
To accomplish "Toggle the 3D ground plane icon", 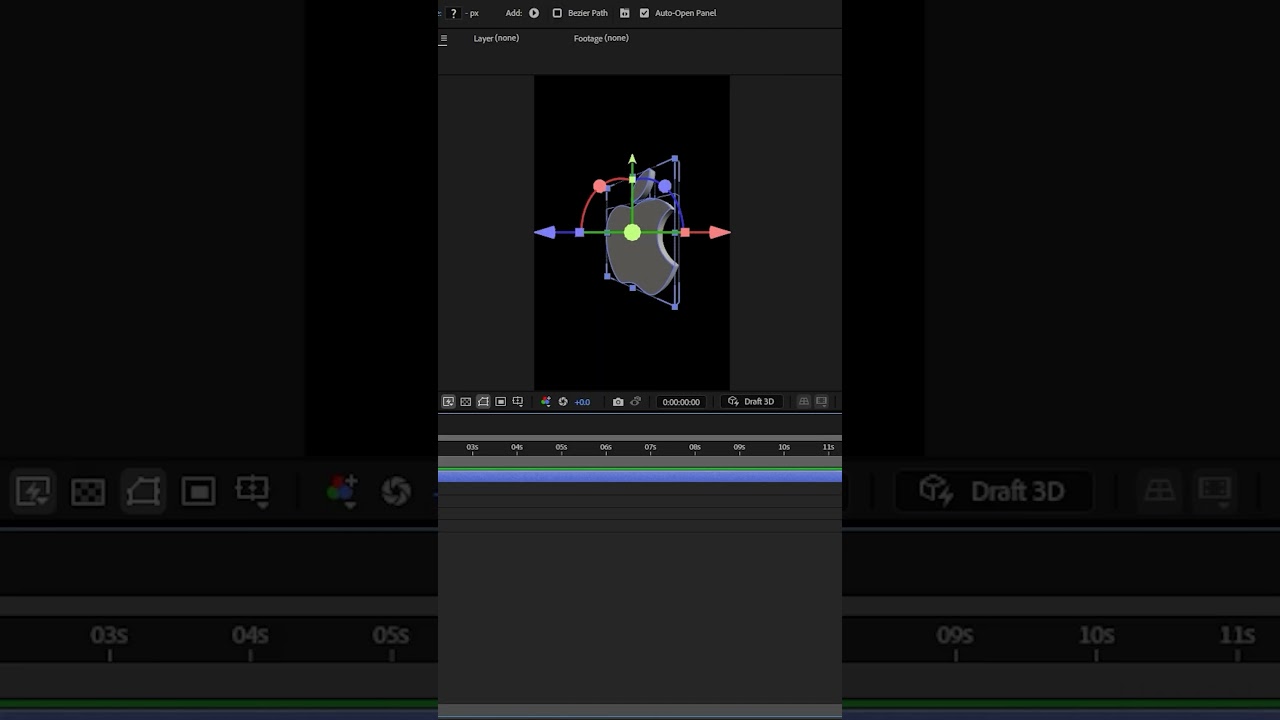I will 803,401.
